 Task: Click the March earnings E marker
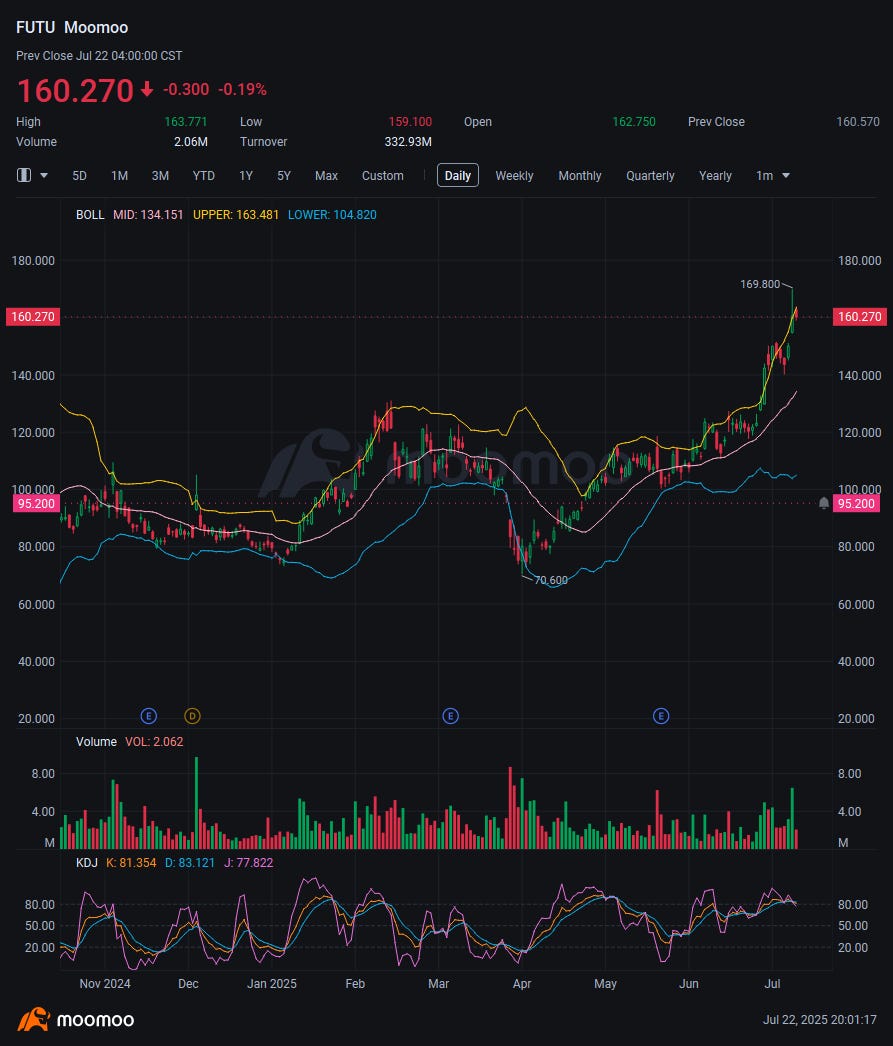click(x=450, y=716)
